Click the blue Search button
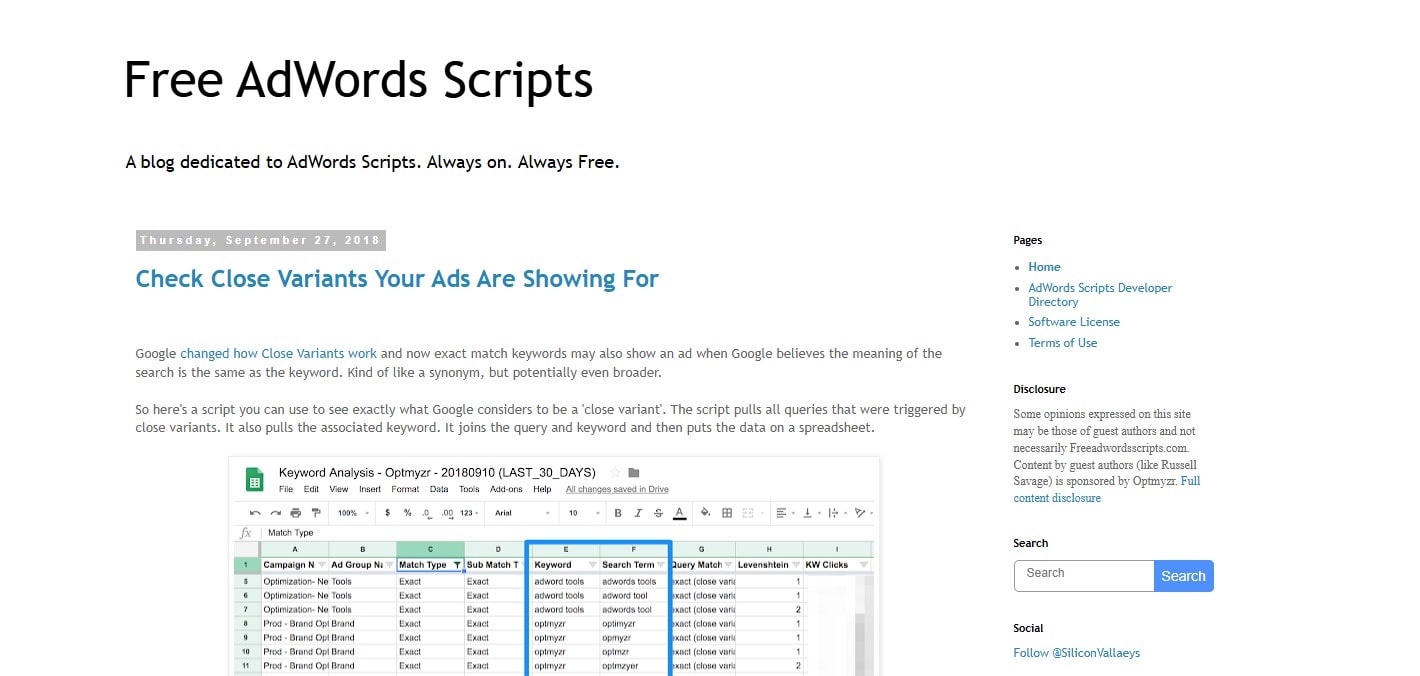Screen dimensions: 1420x676 pos(1184,576)
